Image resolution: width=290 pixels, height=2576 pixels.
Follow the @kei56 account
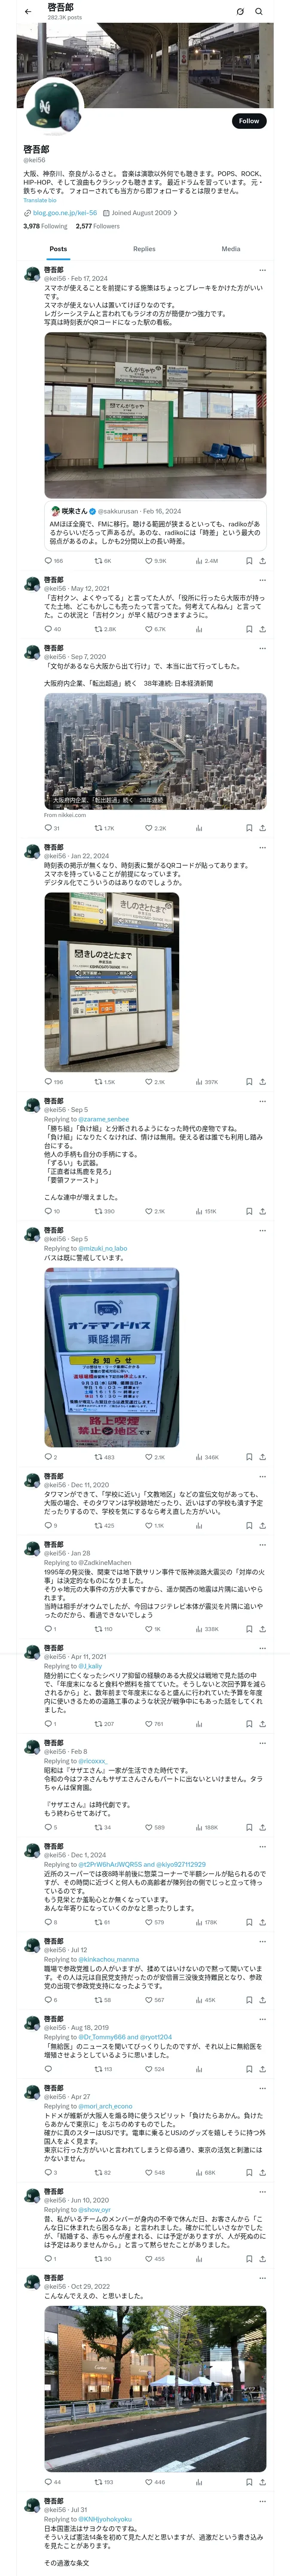click(249, 121)
